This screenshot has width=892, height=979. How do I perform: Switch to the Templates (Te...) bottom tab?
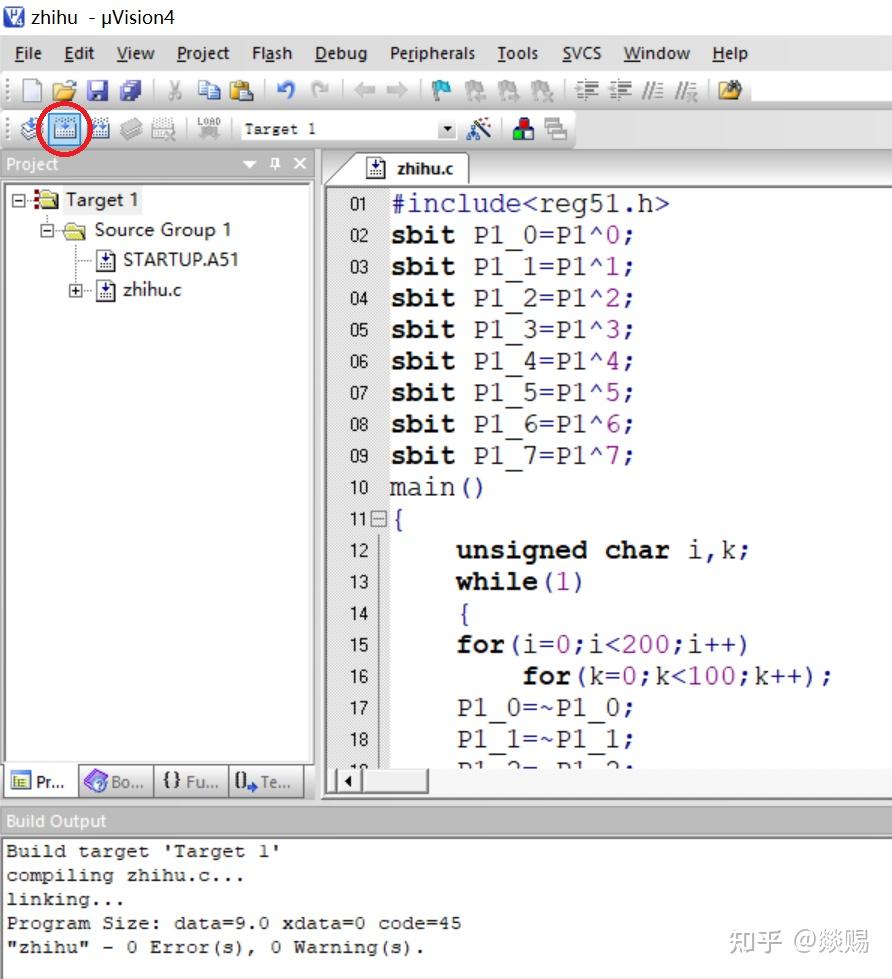[x=266, y=782]
